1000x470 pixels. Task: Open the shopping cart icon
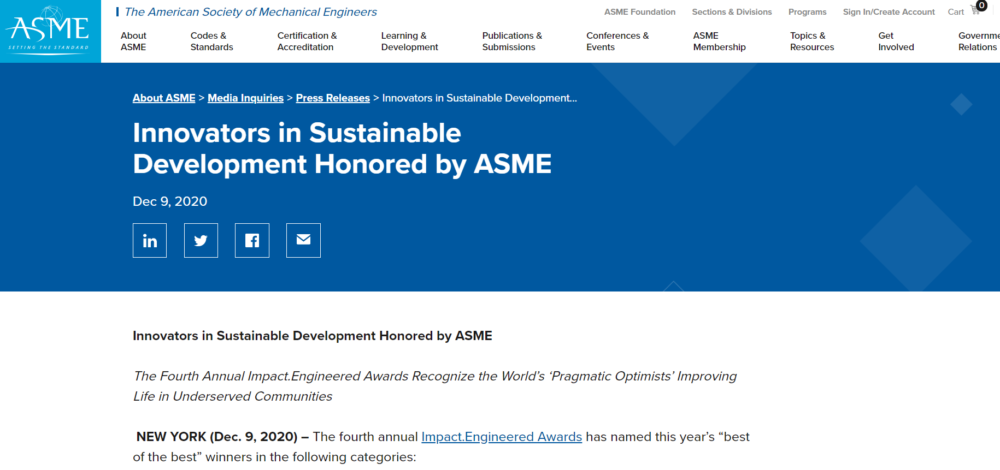coord(975,11)
